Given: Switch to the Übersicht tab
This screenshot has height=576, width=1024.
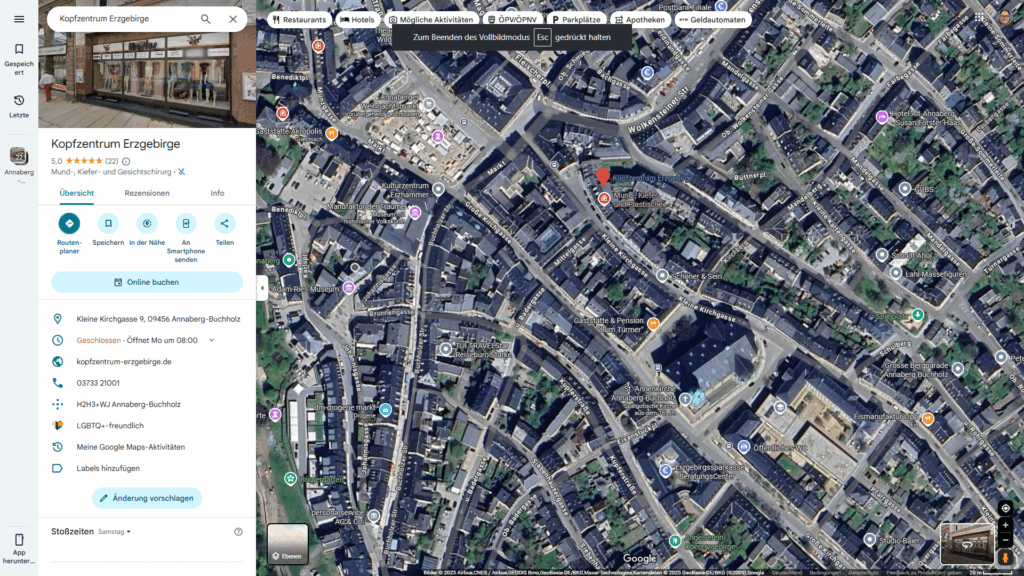Looking at the screenshot, I should [x=76, y=193].
